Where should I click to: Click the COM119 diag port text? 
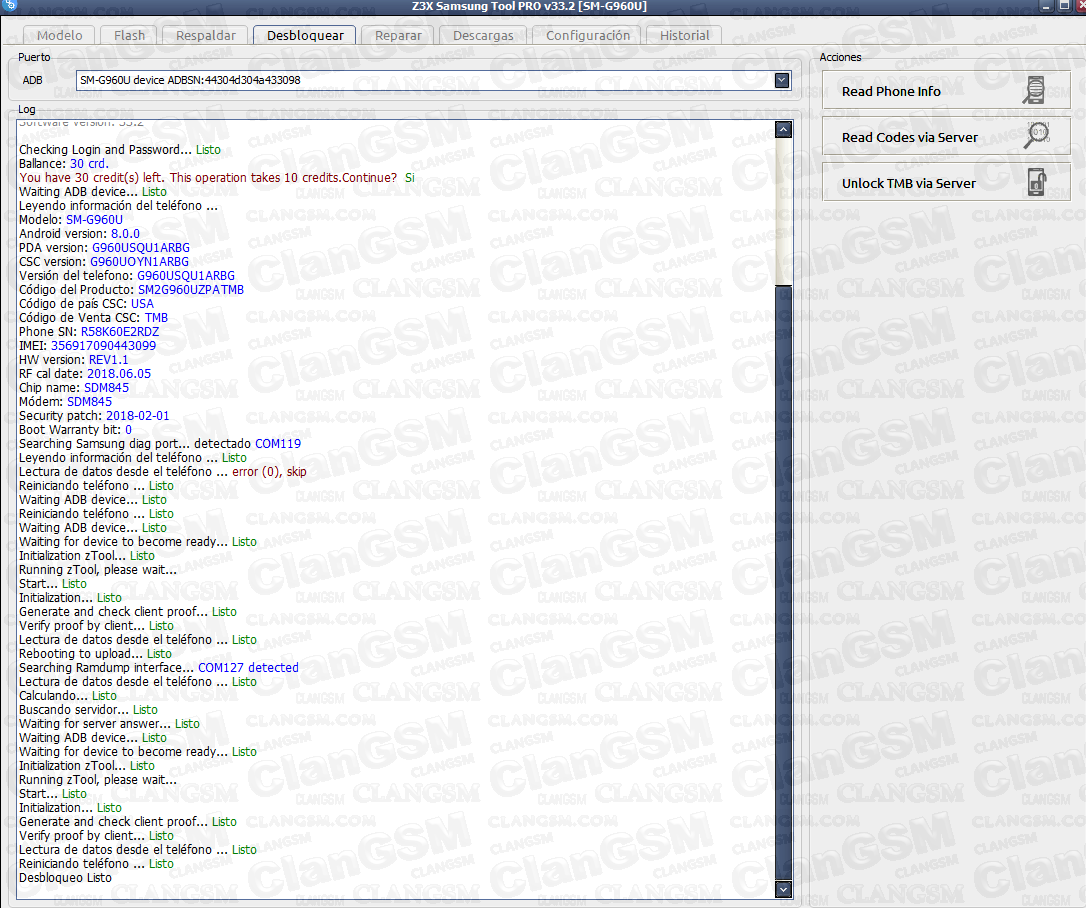click(x=278, y=443)
